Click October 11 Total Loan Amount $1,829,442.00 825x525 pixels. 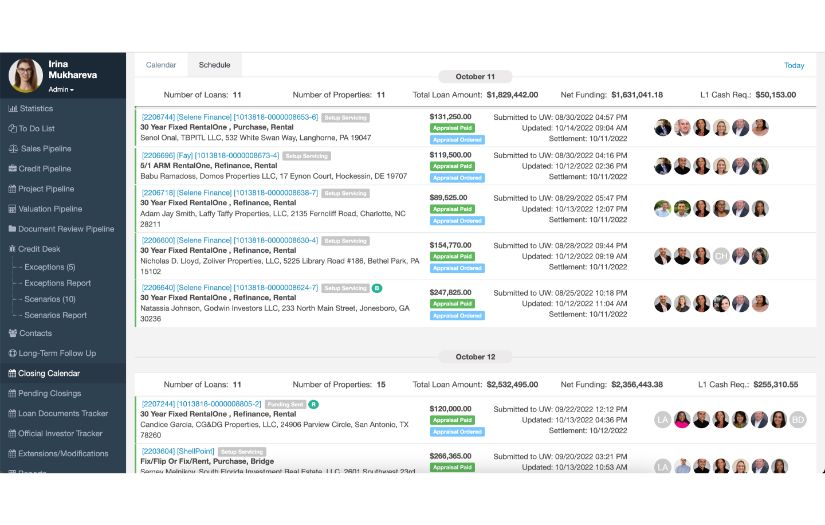(x=512, y=95)
